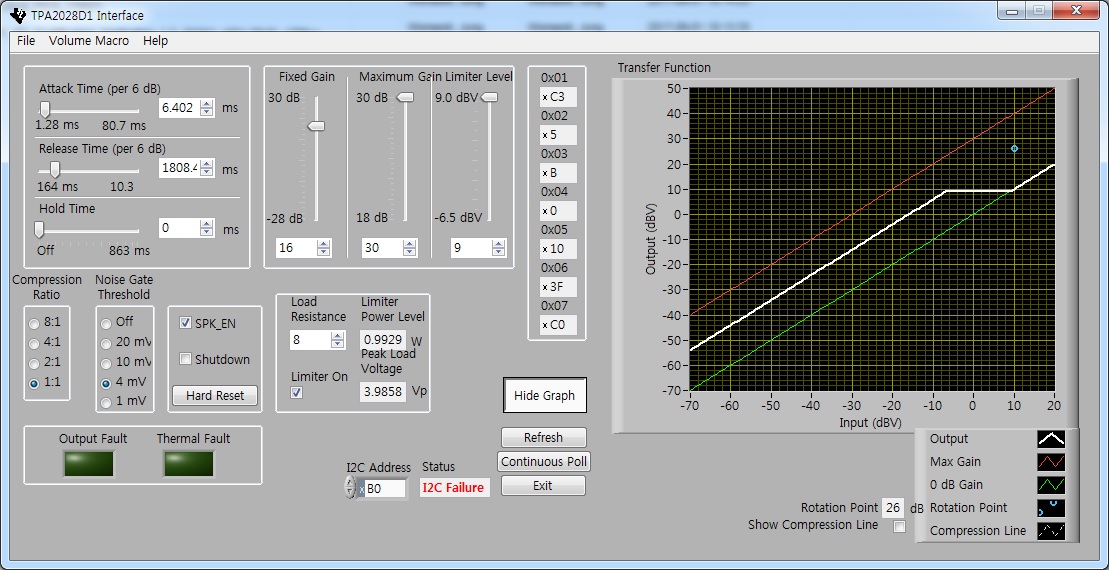The height and width of the screenshot is (570, 1109).
Task: Click the Limiter Level value stepper arrows
Action: pos(499,248)
